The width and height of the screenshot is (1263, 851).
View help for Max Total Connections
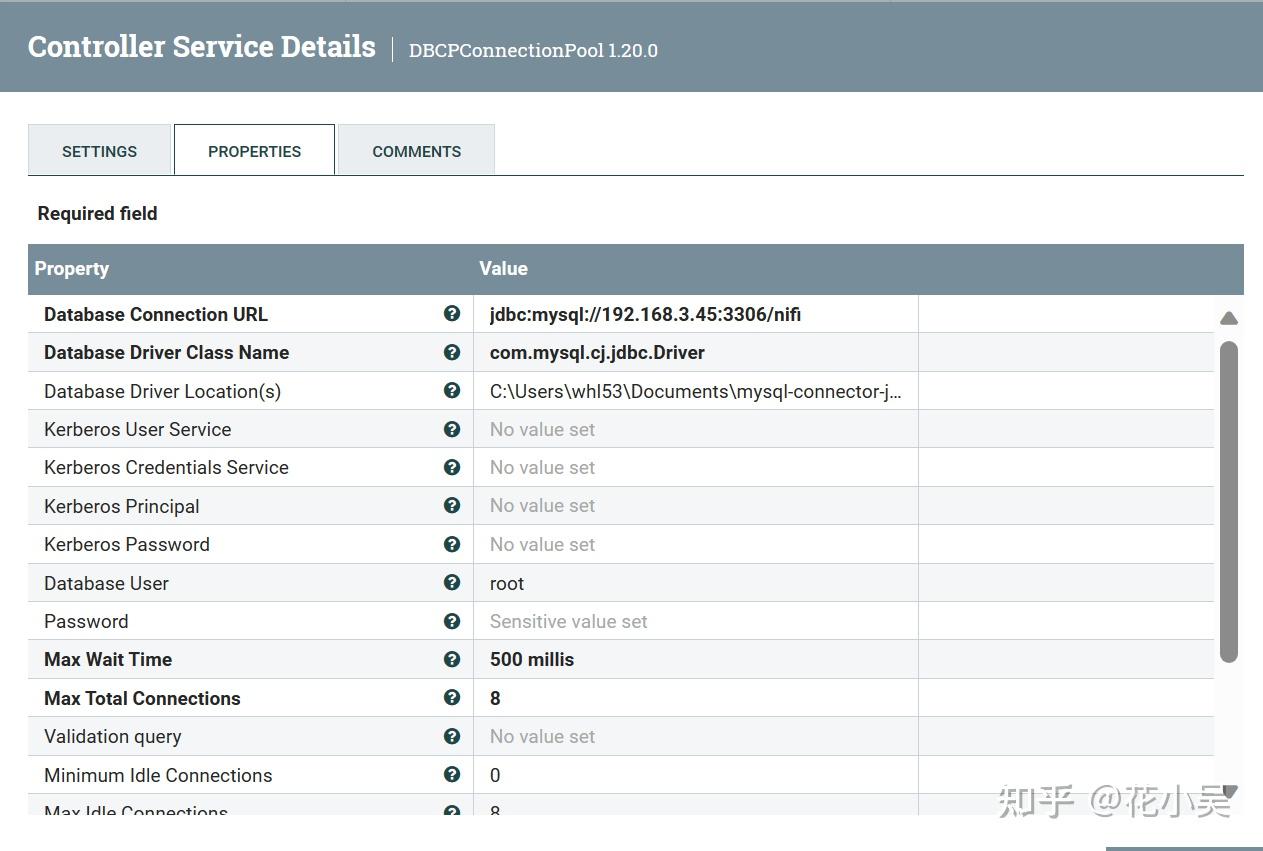452,697
